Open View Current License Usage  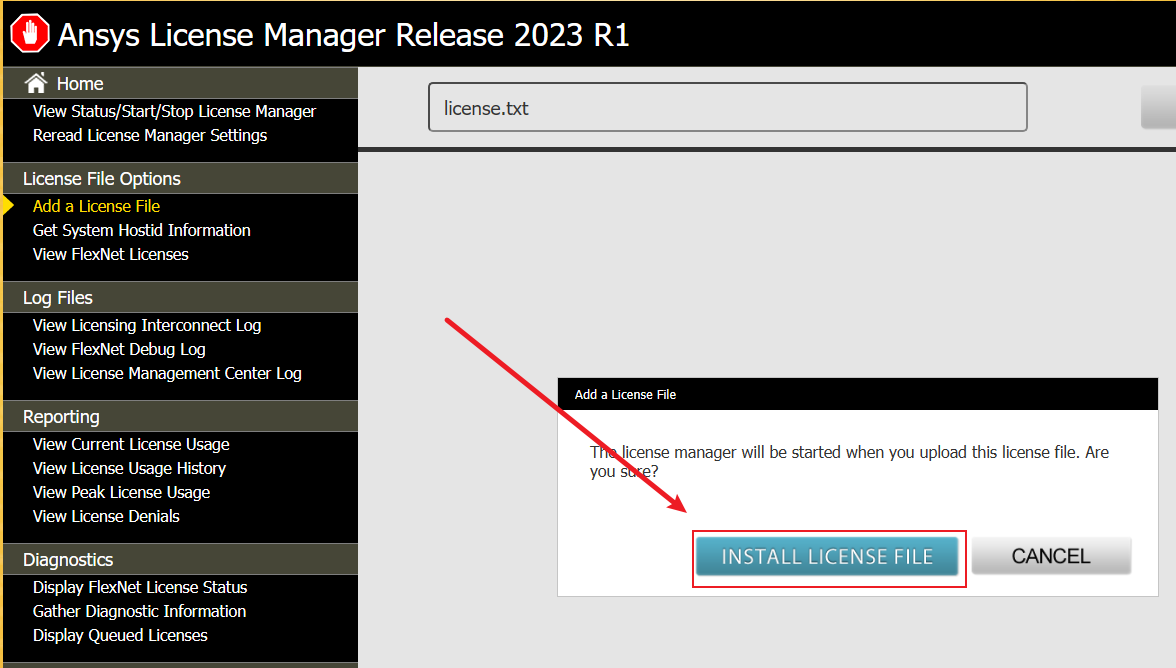130,445
